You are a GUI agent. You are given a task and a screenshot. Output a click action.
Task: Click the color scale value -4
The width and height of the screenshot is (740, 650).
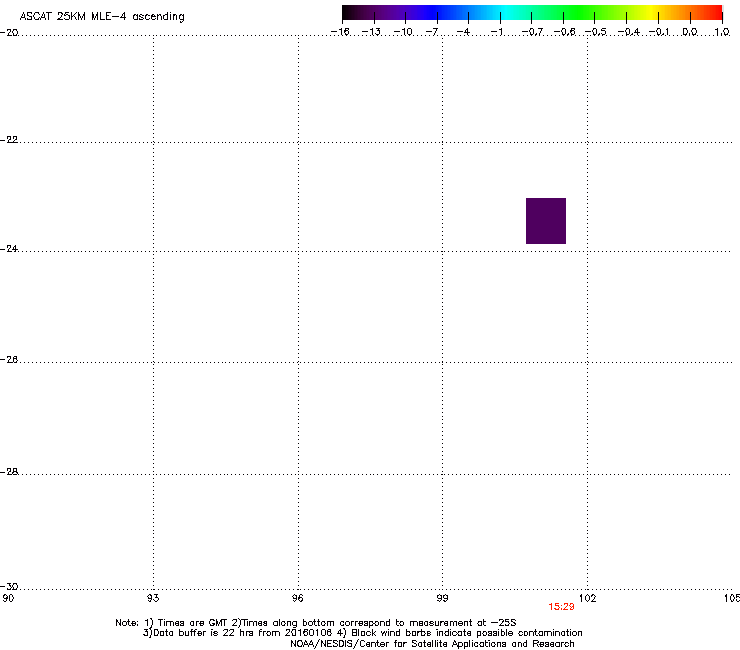click(463, 32)
